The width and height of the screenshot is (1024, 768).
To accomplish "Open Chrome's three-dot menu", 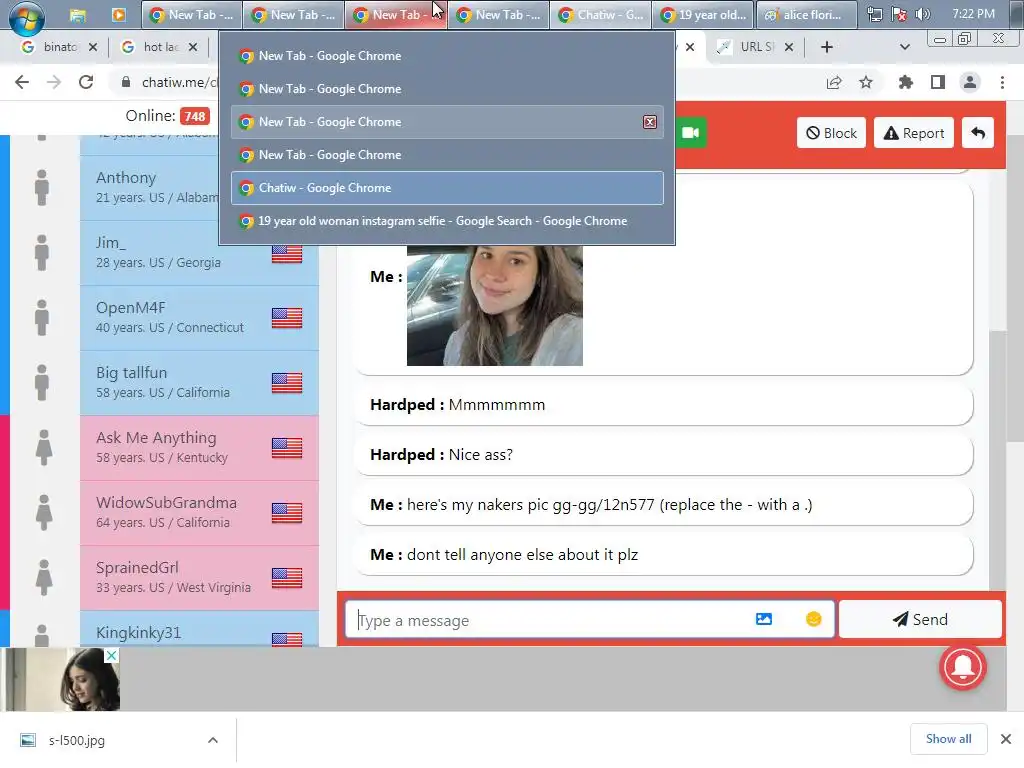I will point(1002,82).
